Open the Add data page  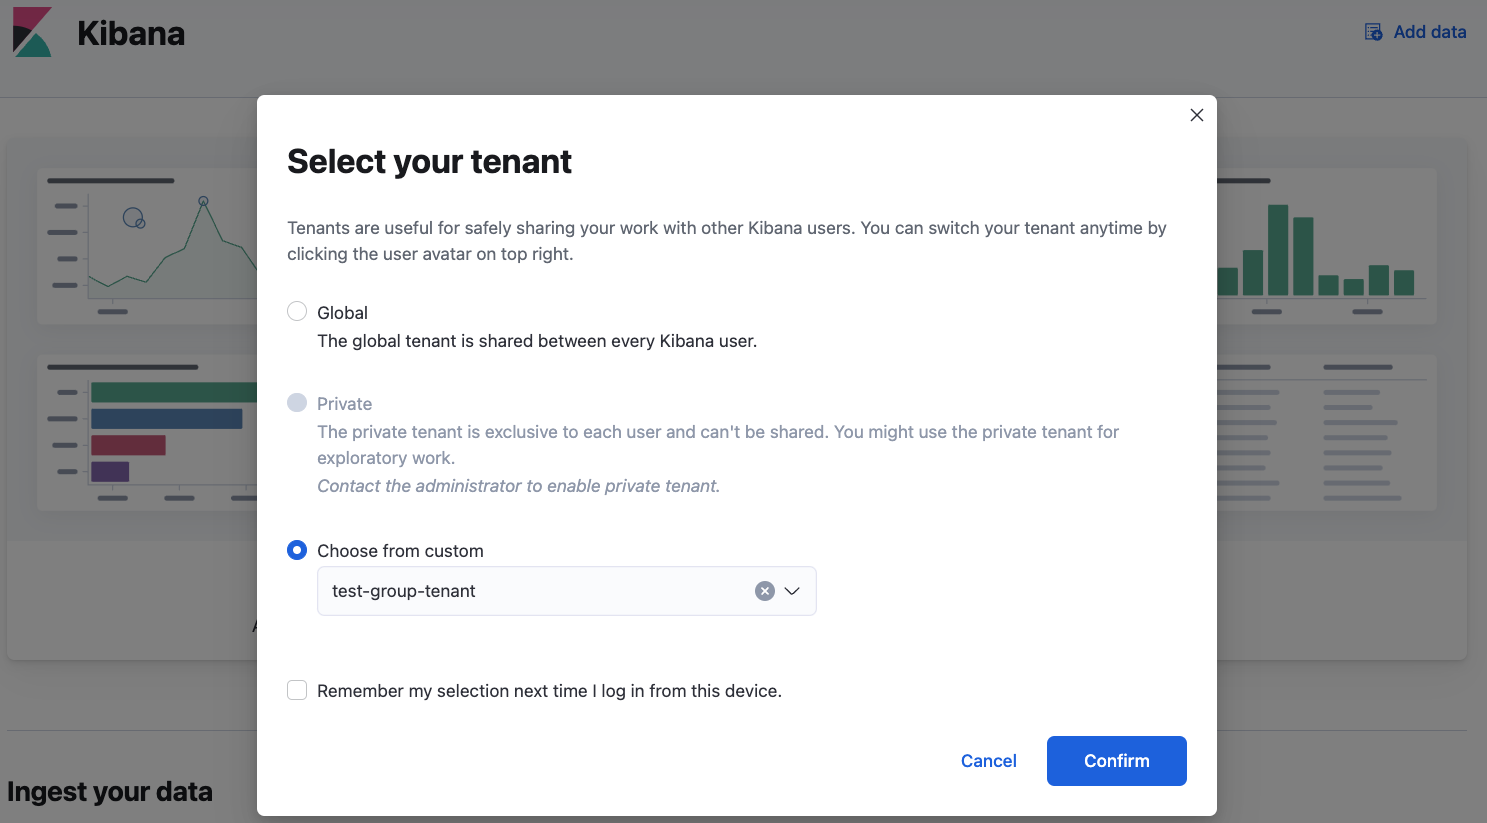click(1429, 31)
